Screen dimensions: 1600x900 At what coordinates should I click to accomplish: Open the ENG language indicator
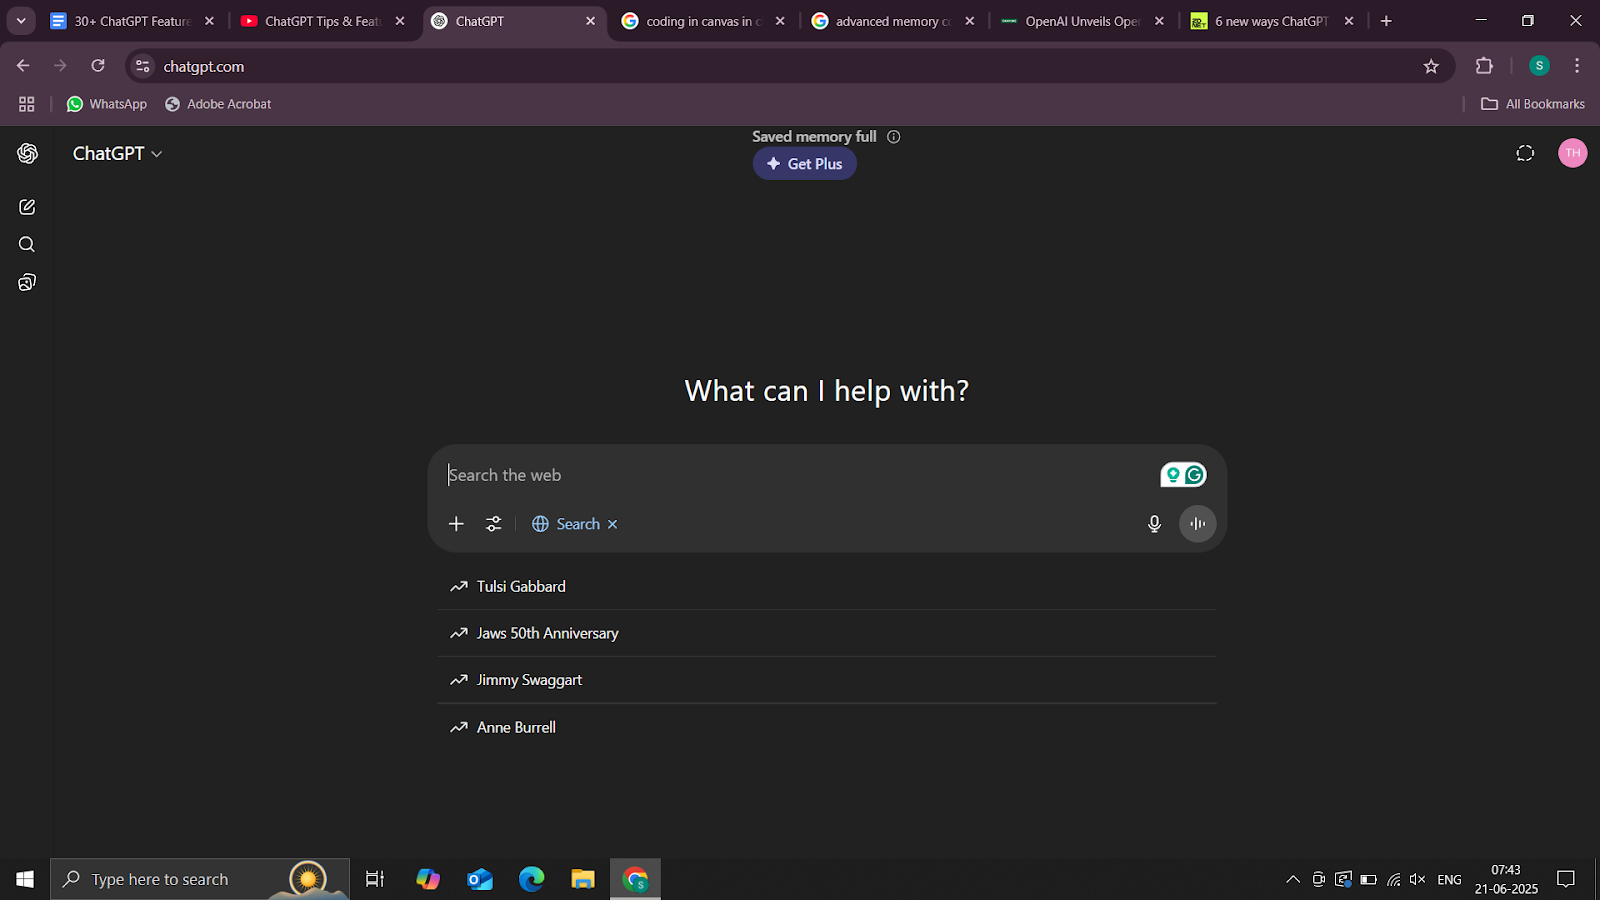click(1449, 879)
